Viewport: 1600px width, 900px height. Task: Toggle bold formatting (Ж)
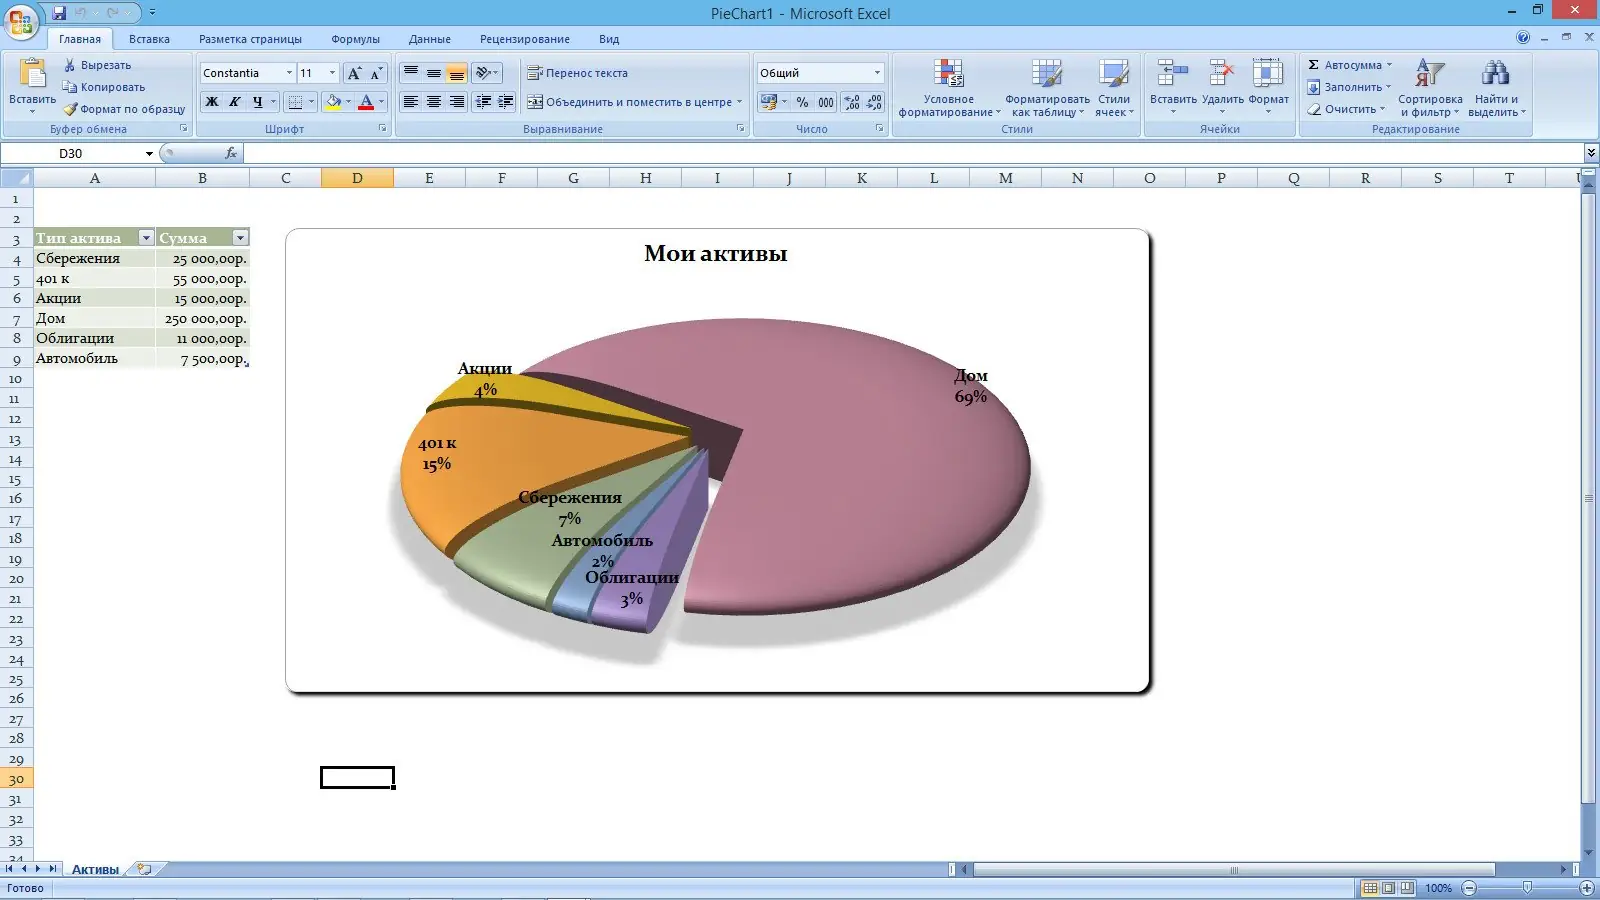[212, 102]
